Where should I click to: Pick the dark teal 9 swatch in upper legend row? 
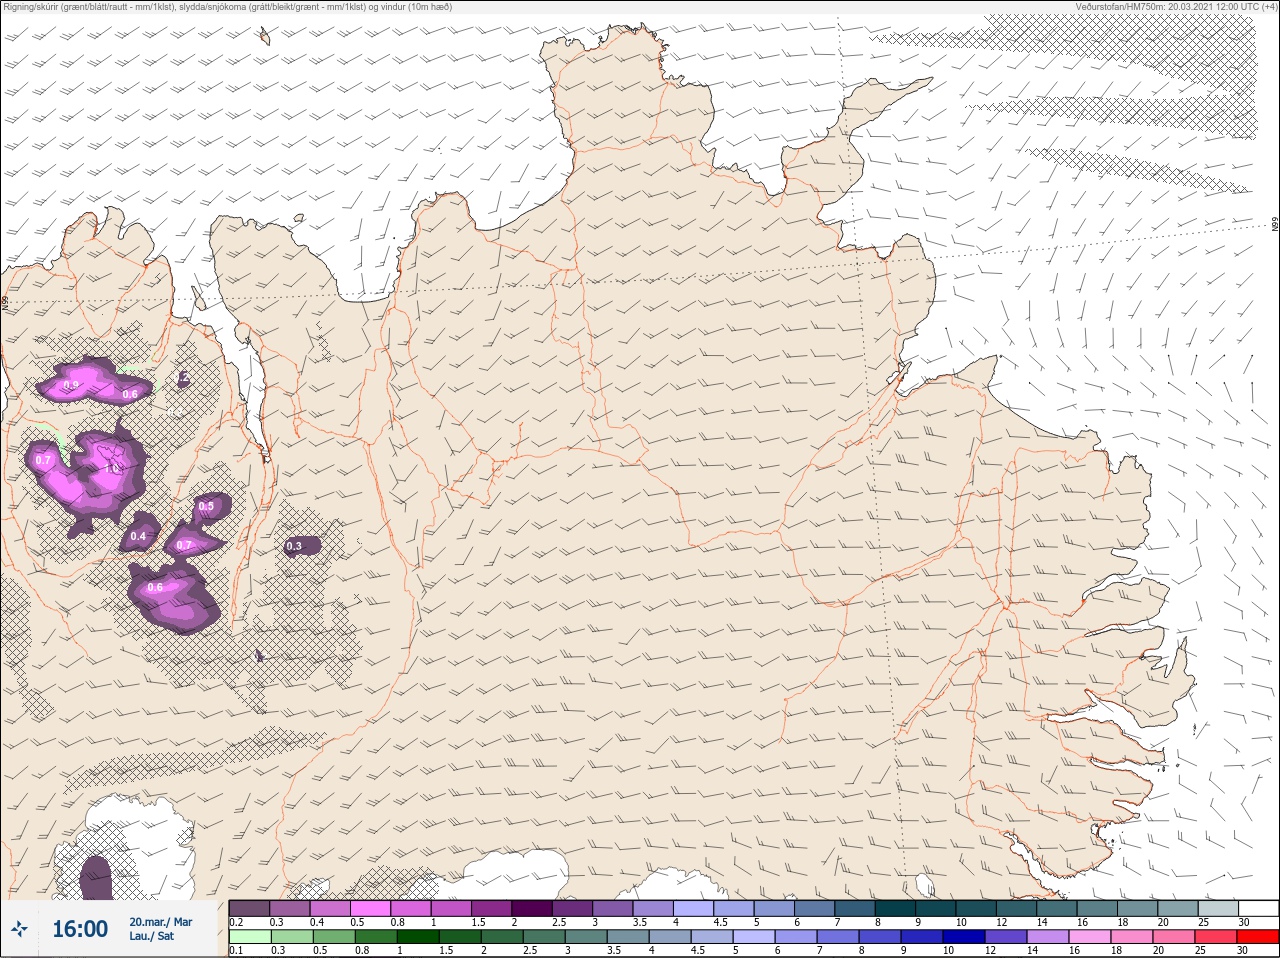(x=935, y=908)
